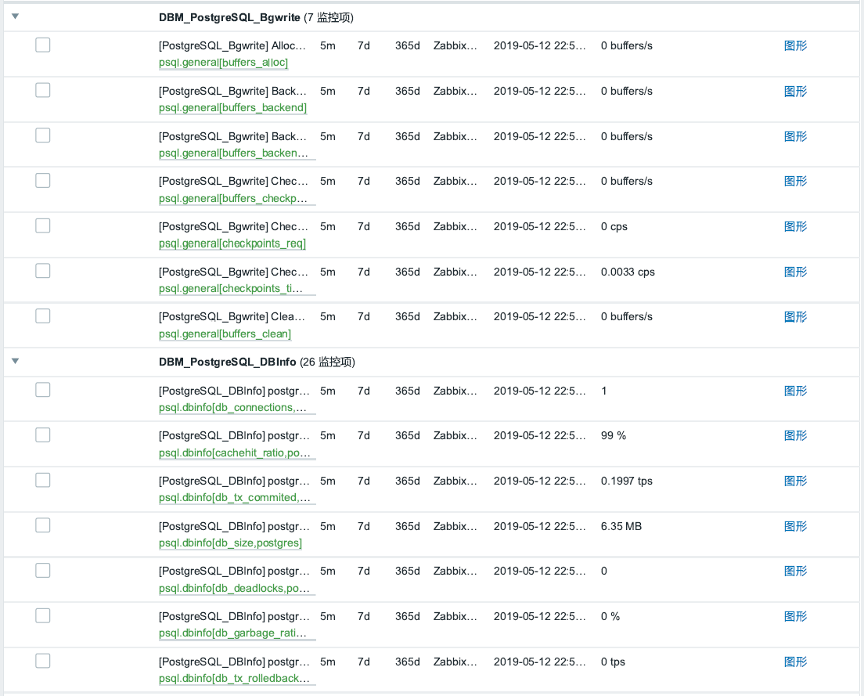
Task: Collapse the DBM_PostgreSQL_DBInfo group
Action: (15, 361)
